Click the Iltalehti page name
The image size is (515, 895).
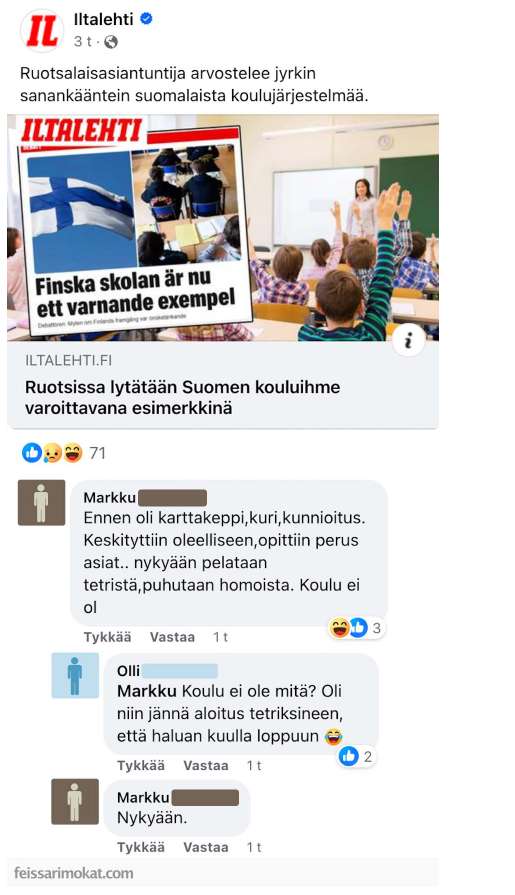pyautogui.click(x=103, y=19)
